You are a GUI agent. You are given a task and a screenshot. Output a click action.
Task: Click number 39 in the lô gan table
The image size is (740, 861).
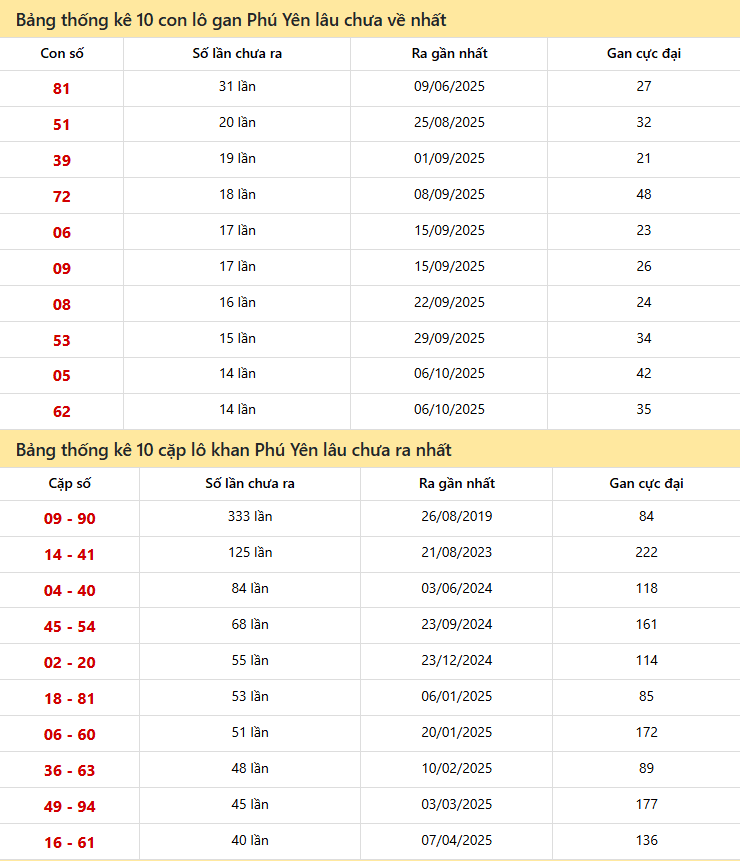pos(62,161)
